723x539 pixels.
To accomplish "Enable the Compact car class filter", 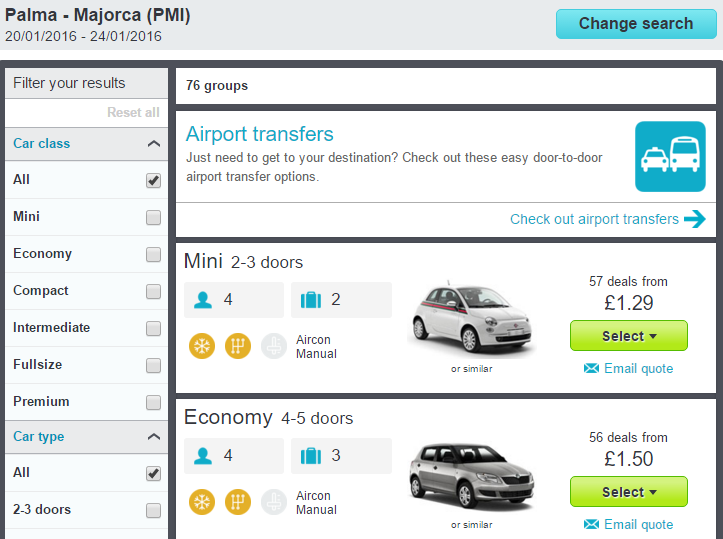I will (x=154, y=291).
